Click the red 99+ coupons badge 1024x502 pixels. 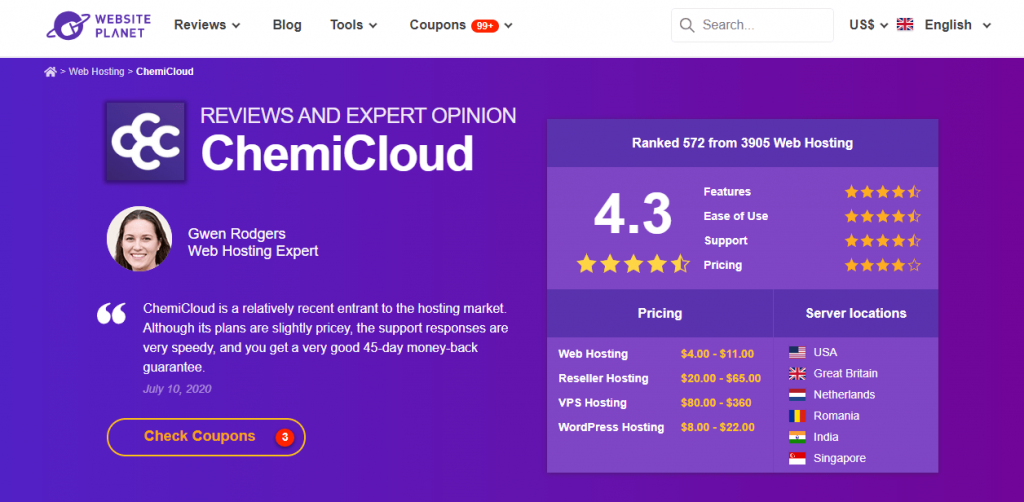[x=485, y=25]
